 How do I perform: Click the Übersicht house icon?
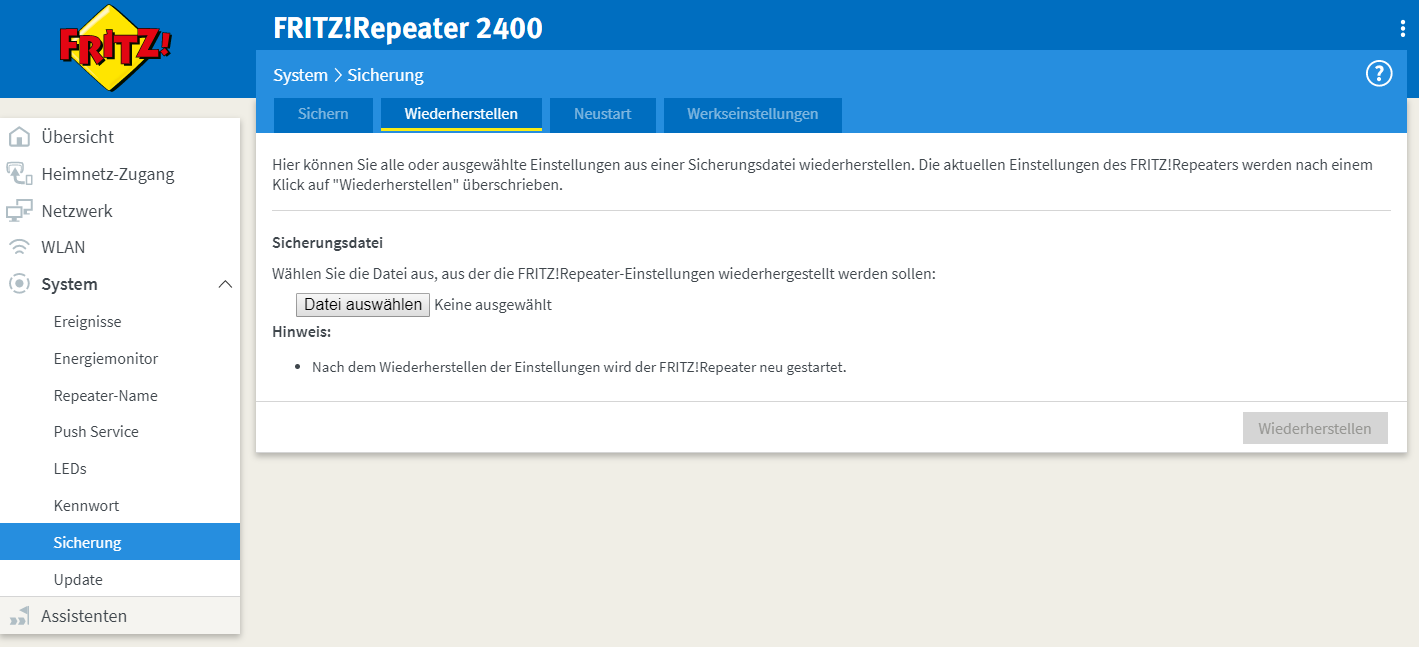pos(19,137)
